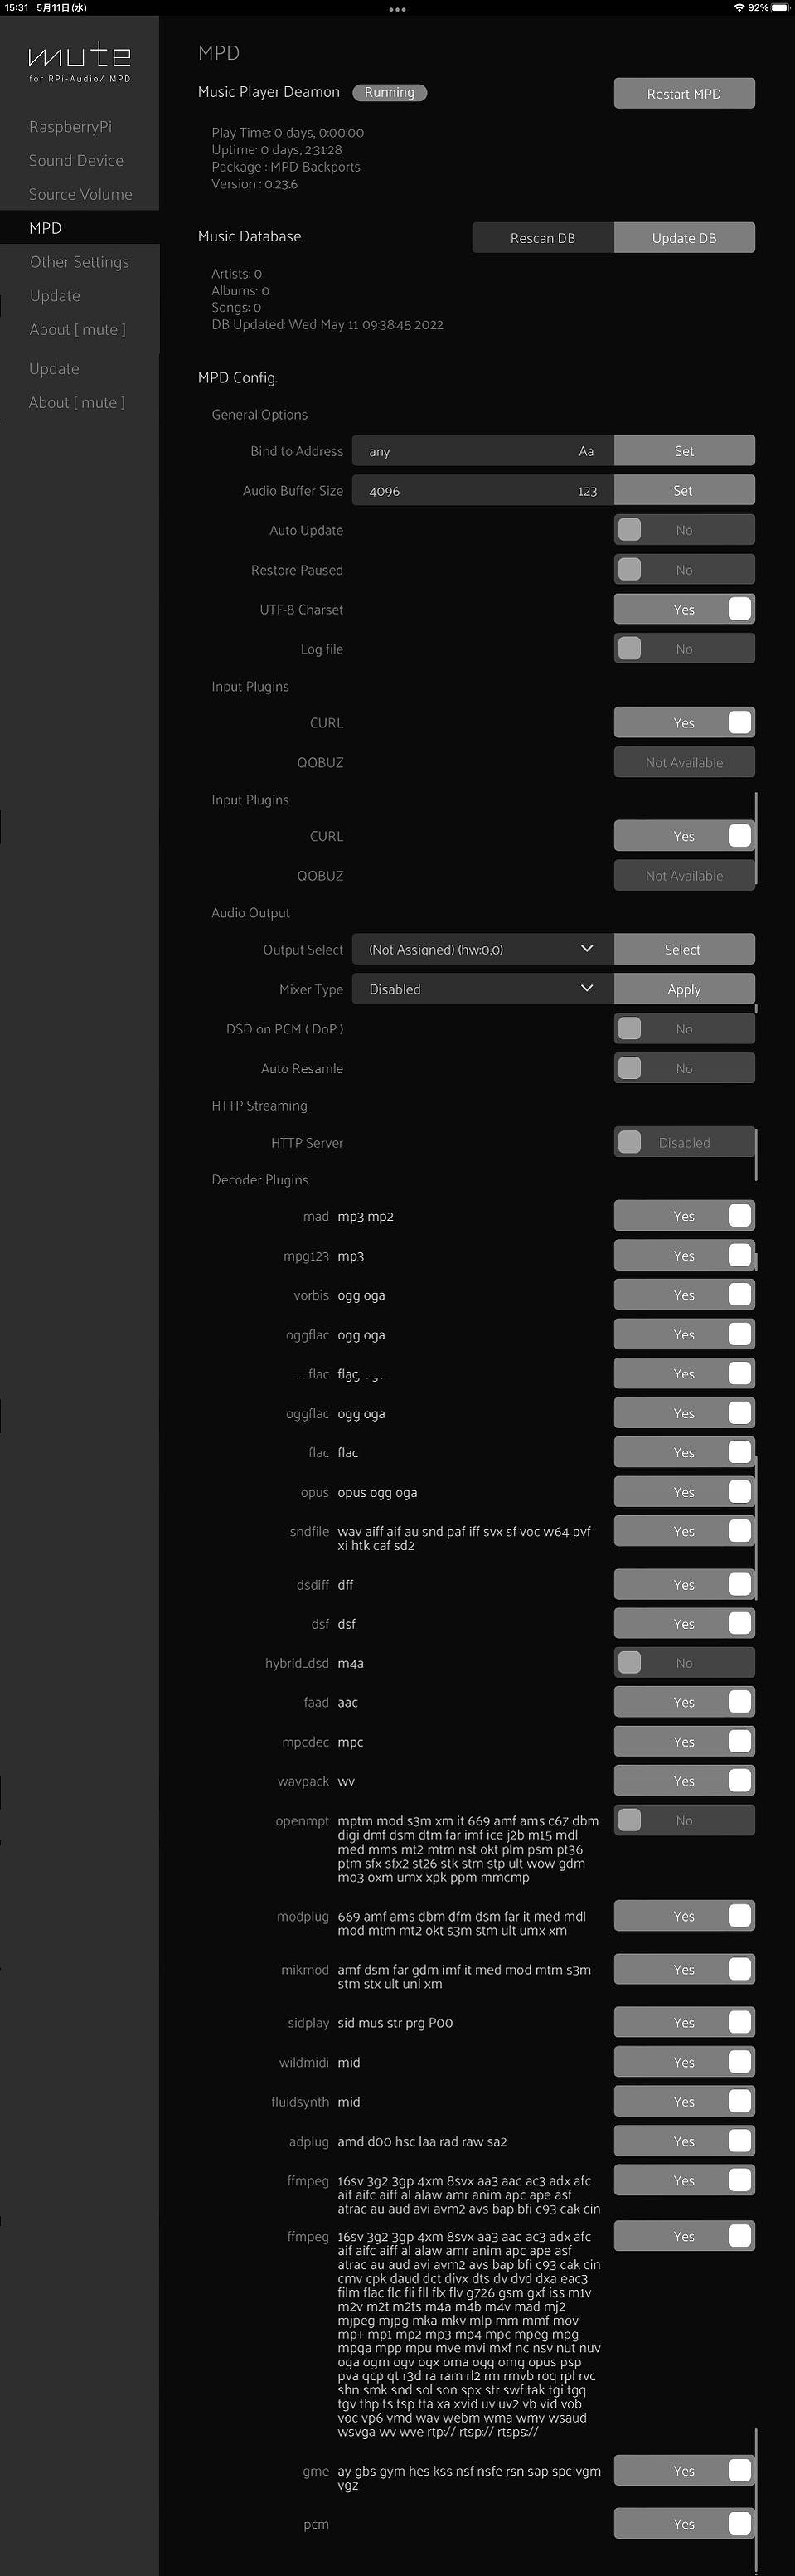Toggle the gme decoder switch
Viewport: 795px width, 2576px height.
(x=684, y=2470)
